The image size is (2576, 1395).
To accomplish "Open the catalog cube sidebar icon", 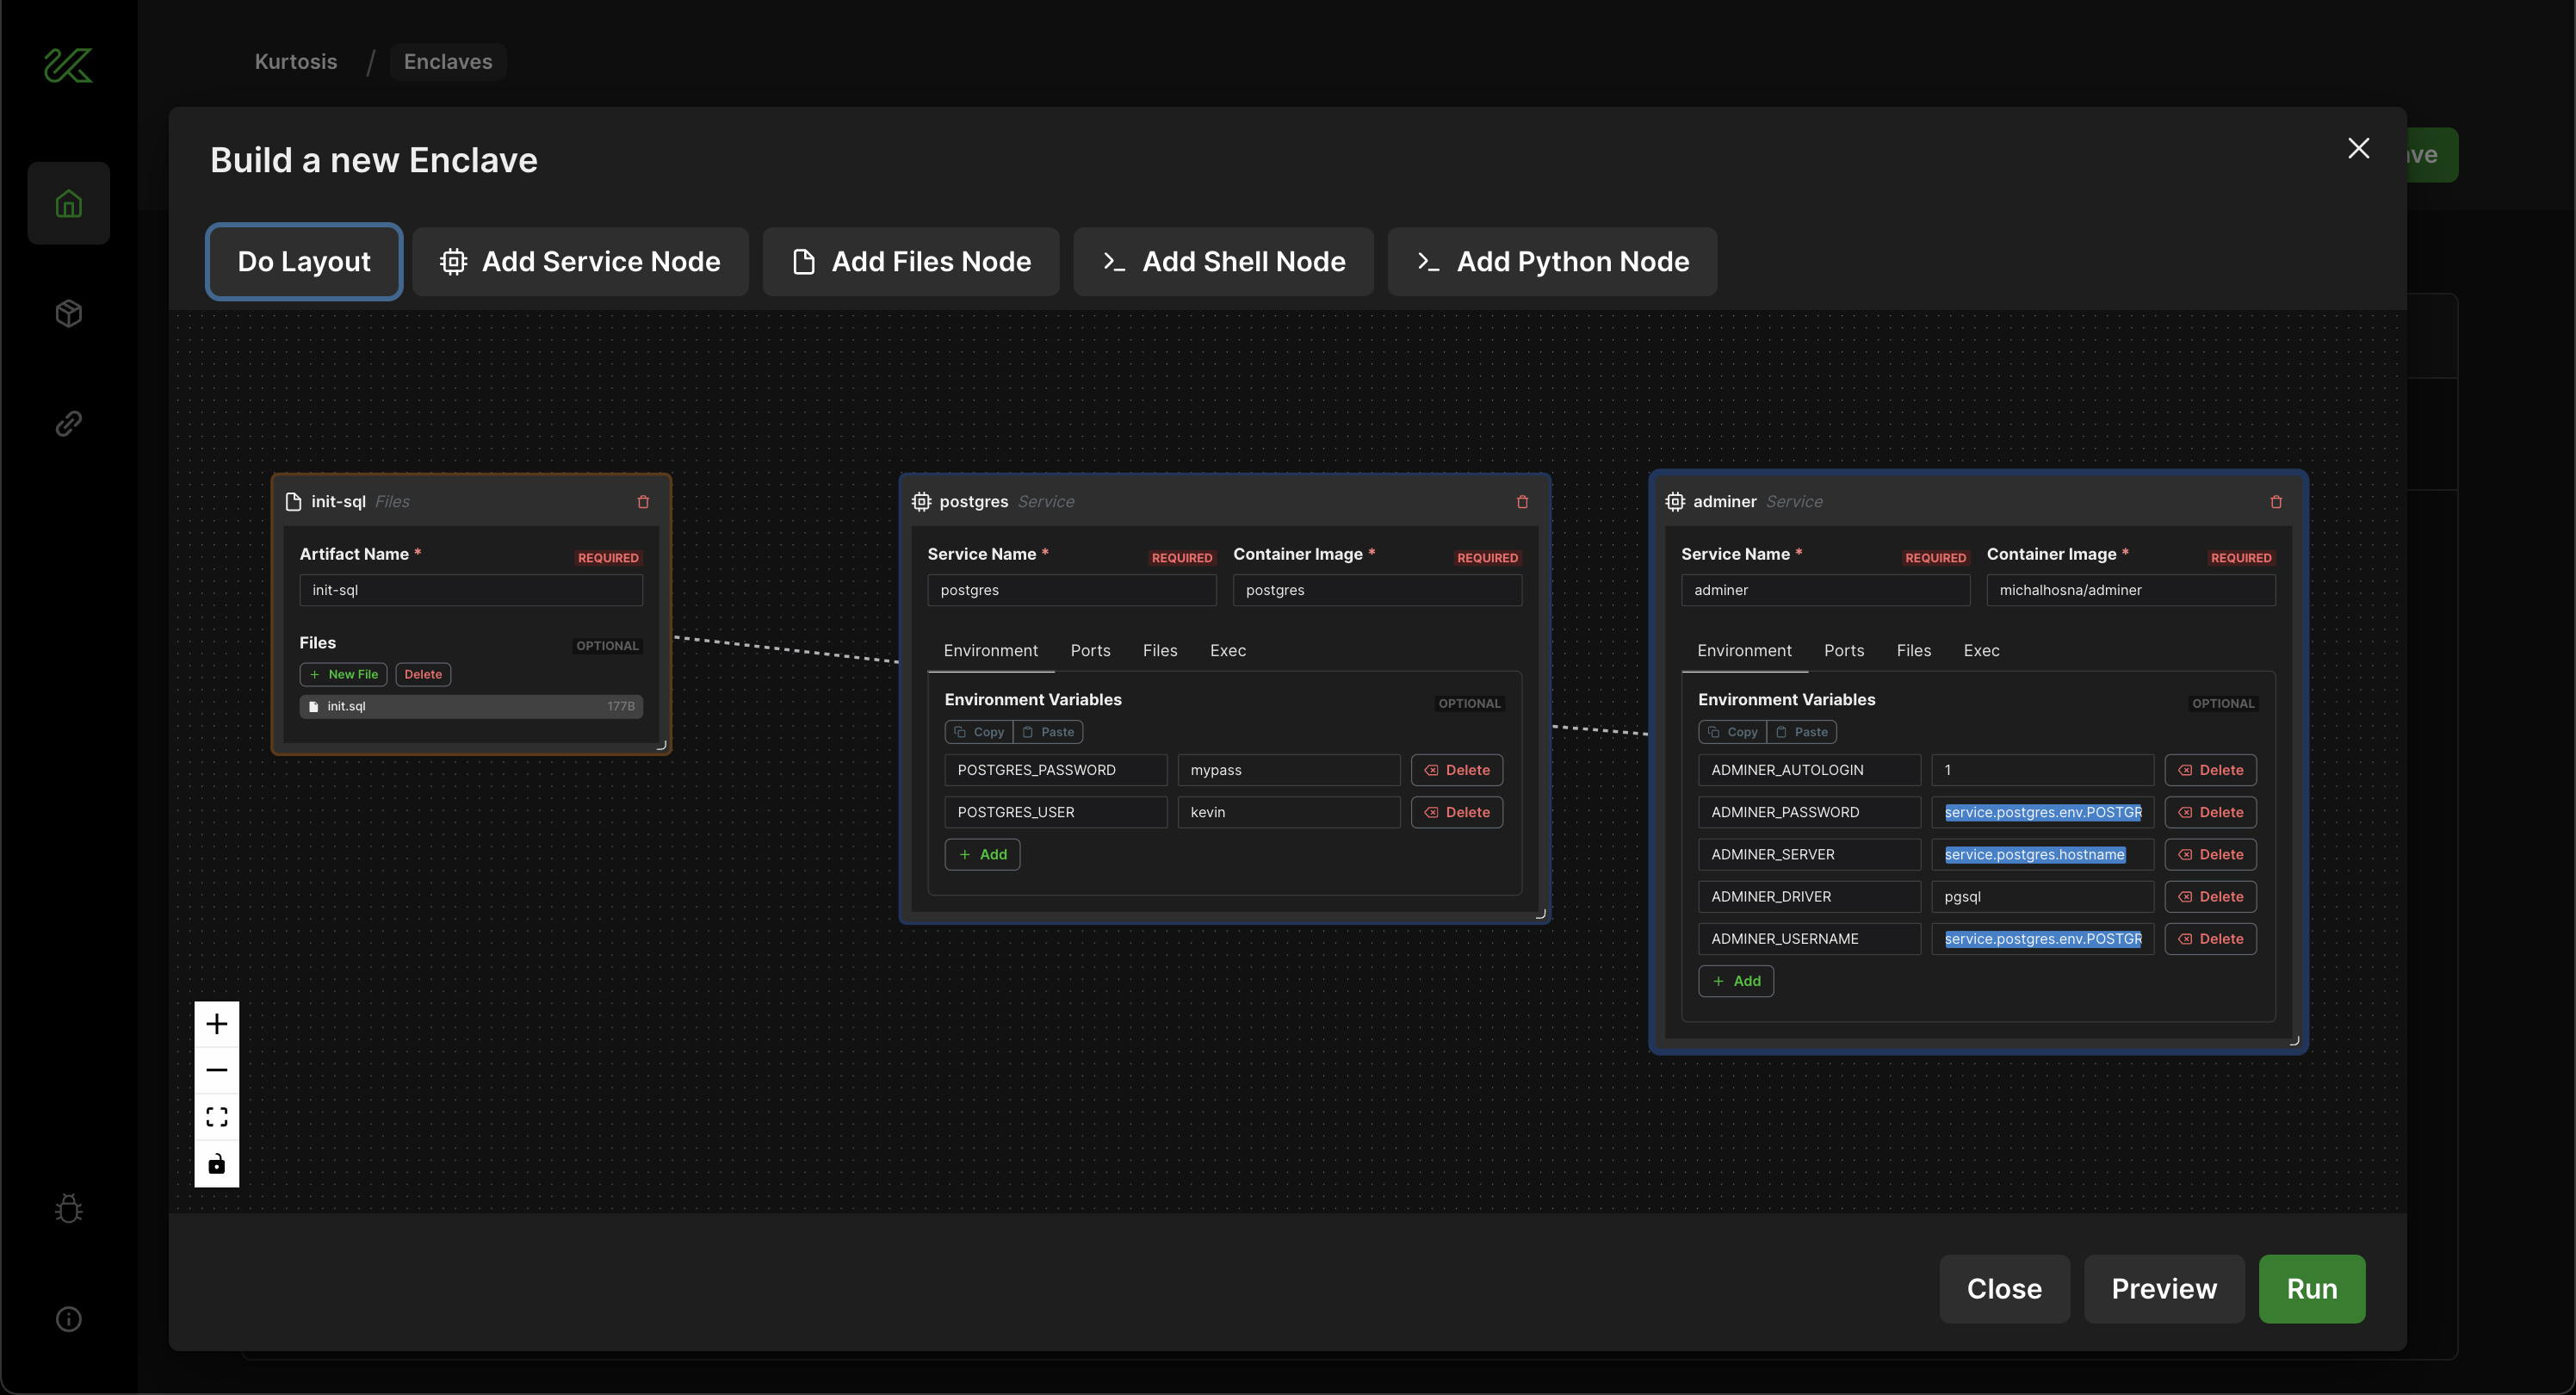I will point(68,314).
